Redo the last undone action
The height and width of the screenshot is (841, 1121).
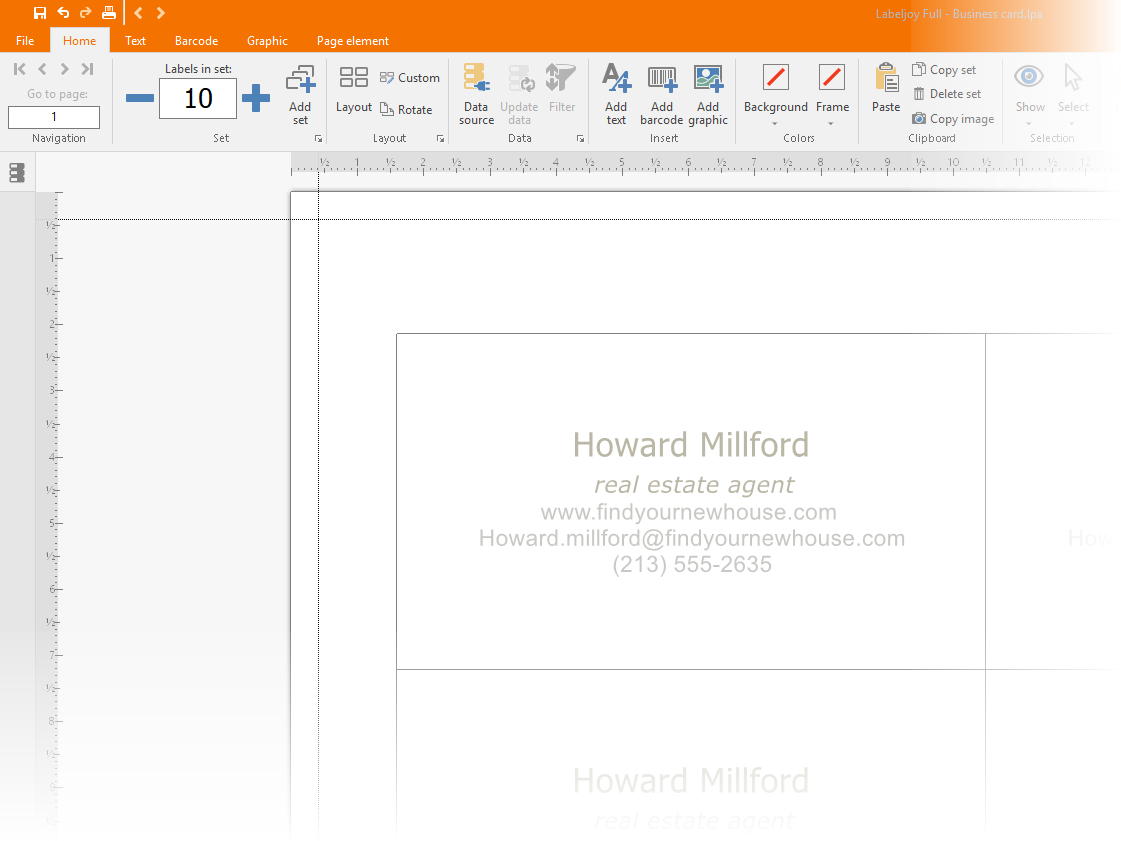[86, 13]
